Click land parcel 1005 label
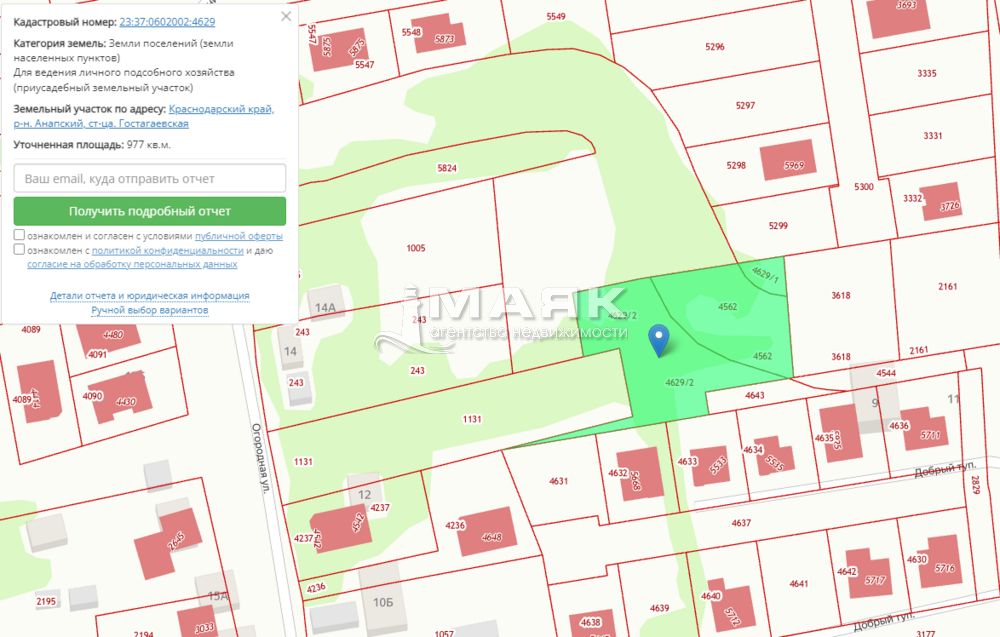Viewport: 1000px width, 637px height. click(x=416, y=248)
